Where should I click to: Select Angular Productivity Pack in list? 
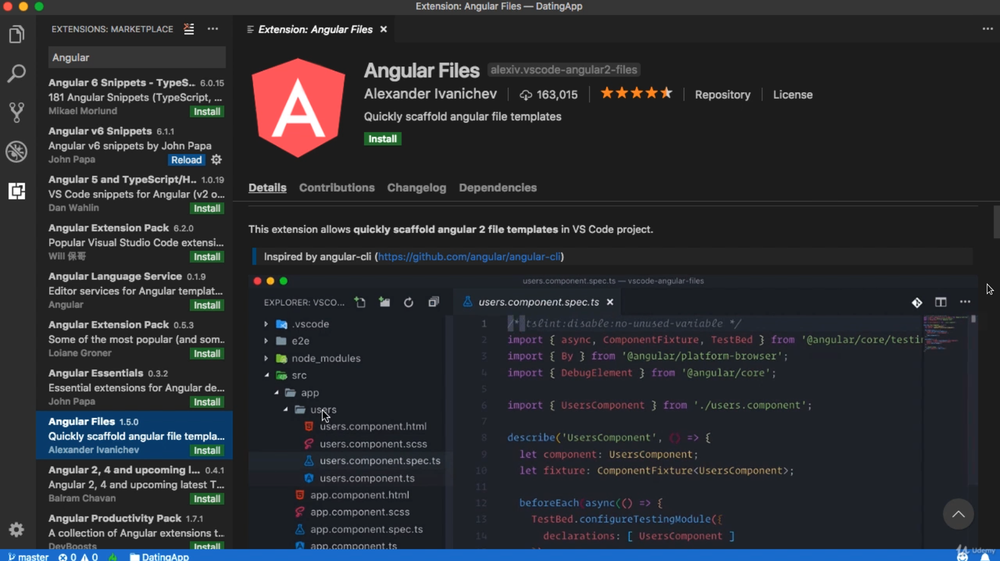pos(135,532)
